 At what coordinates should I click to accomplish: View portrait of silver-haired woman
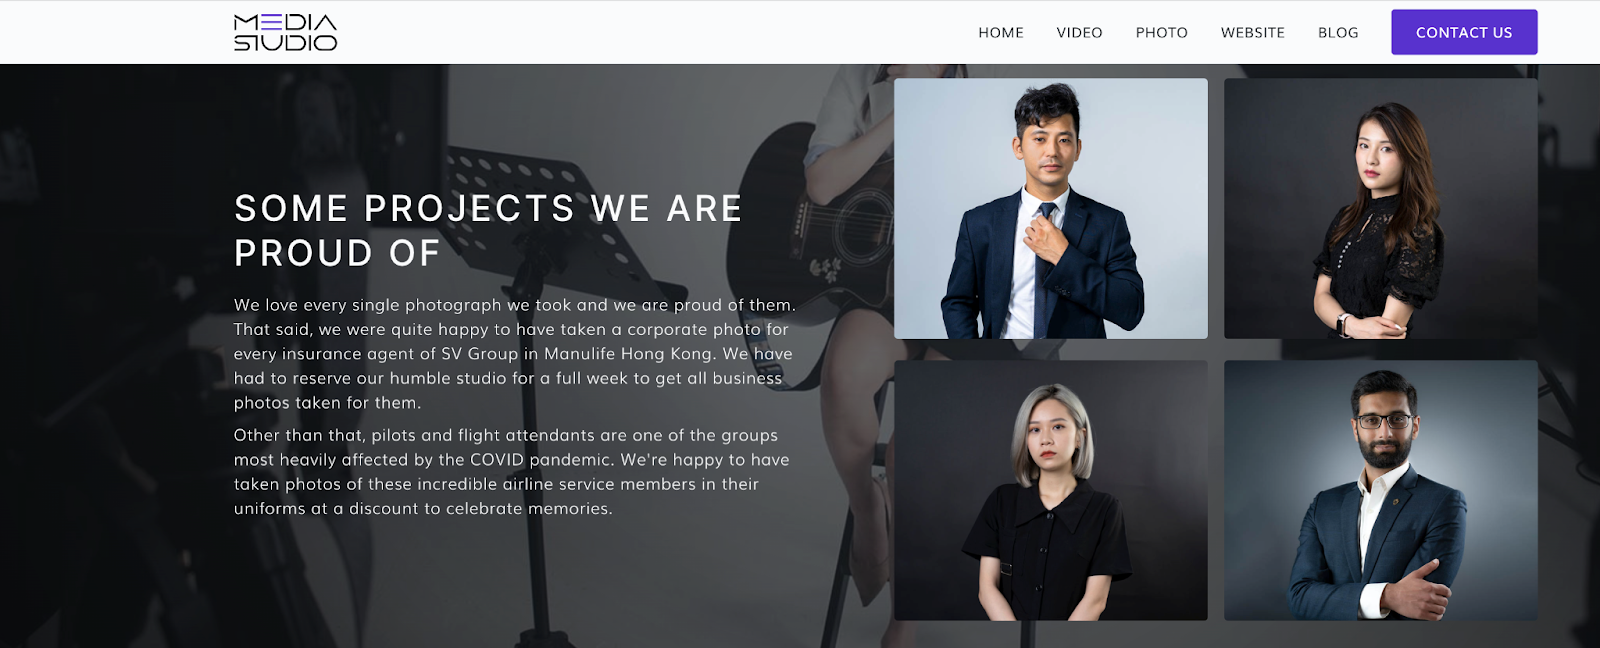1050,490
